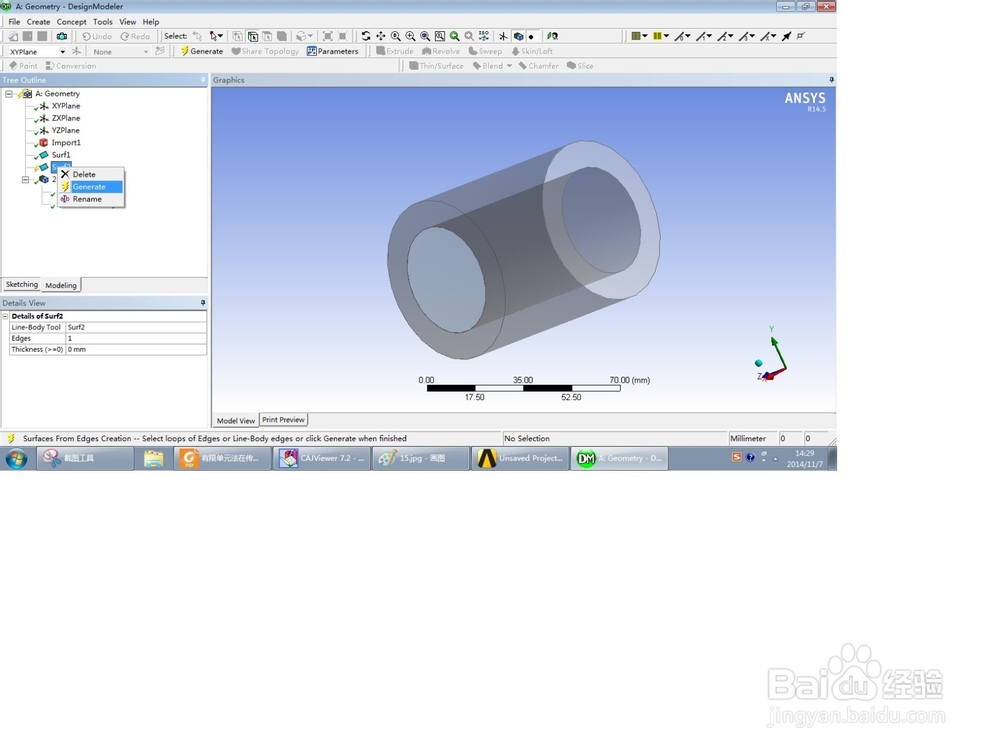Image resolution: width=1000 pixels, height=750 pixels.
Task: Click the New Plane icon beside XYPlane
Action: (x=77, y=51)
